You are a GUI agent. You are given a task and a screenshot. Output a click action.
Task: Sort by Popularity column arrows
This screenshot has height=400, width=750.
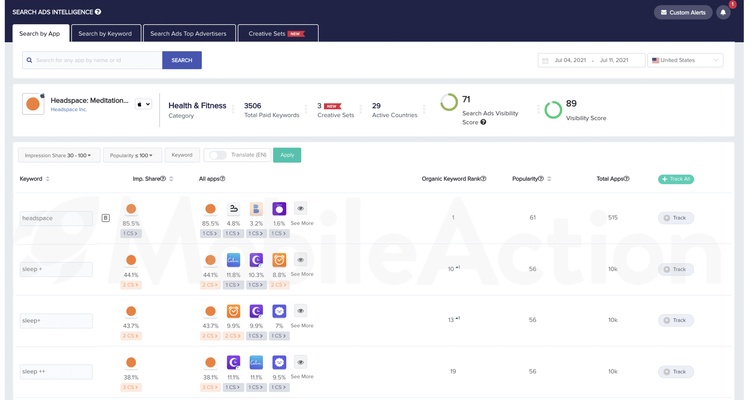pos(549,179)
